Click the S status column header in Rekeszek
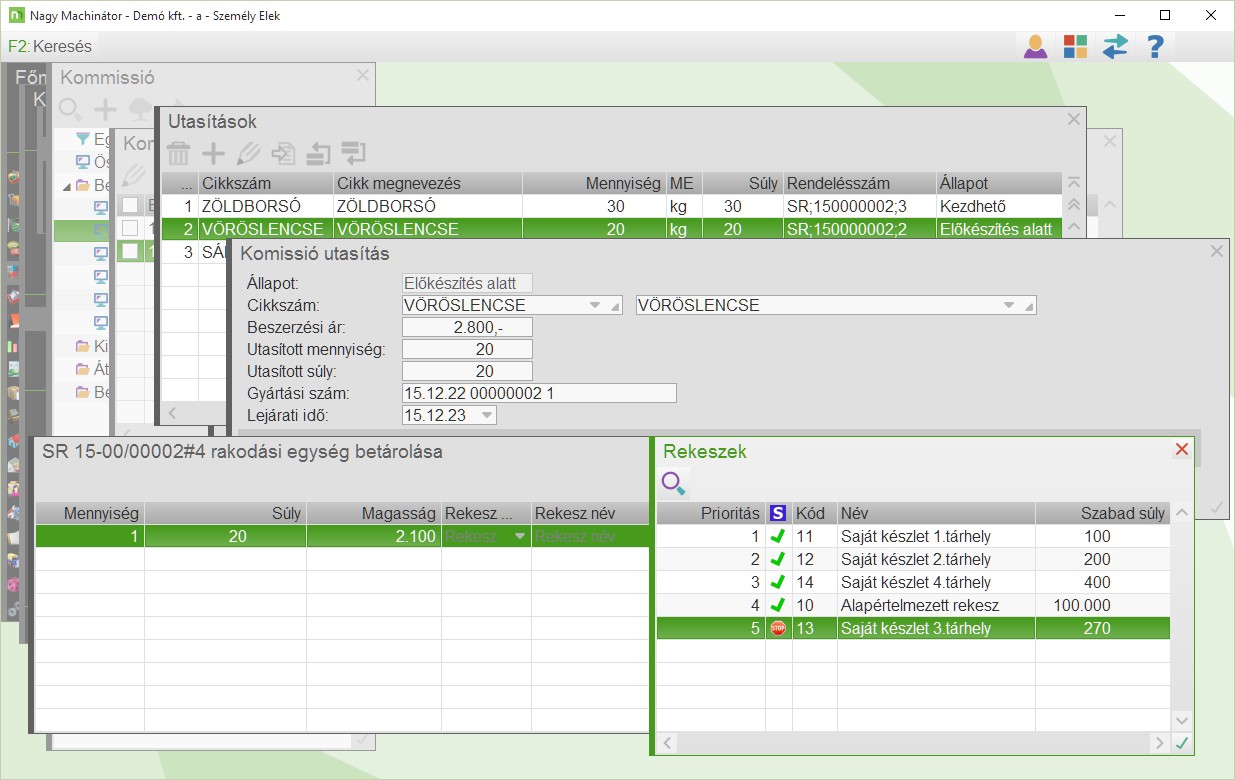 (778, 513)
